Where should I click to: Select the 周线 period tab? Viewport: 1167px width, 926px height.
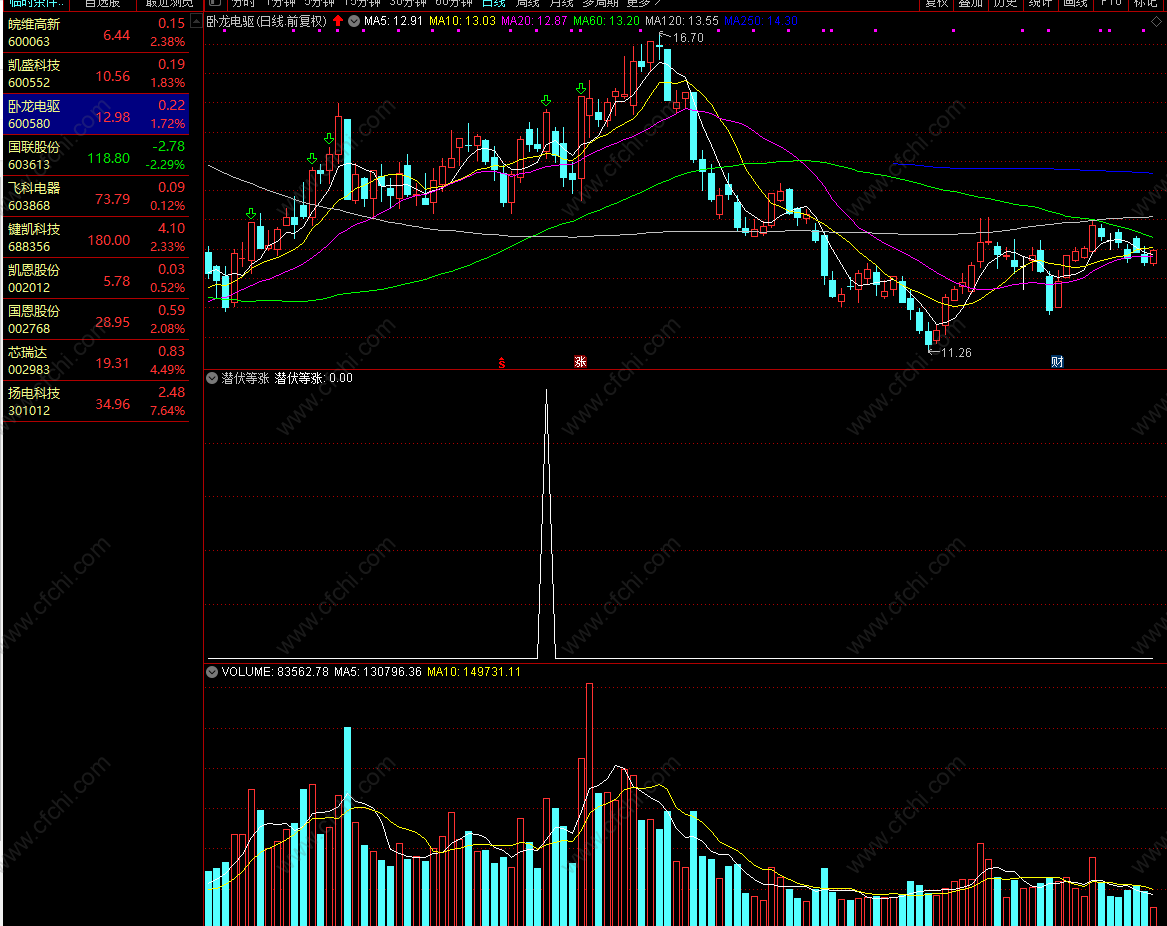527,4
